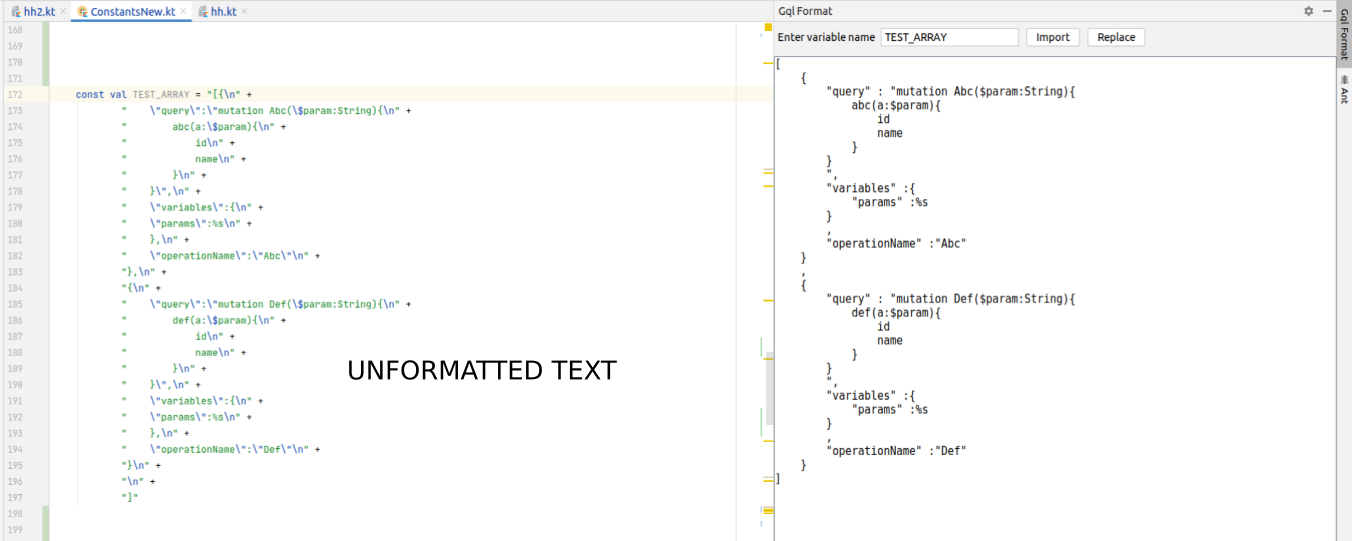The height and width of the screenshot is (541, 1352).
Task: Click the Gql Format panel title
Action: (805, 11)
